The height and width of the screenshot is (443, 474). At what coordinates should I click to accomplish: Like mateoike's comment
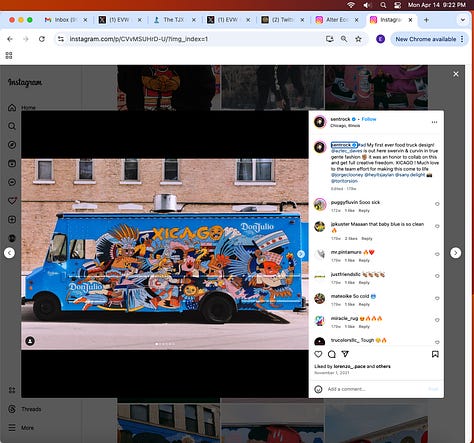click(x=437, y=298)
